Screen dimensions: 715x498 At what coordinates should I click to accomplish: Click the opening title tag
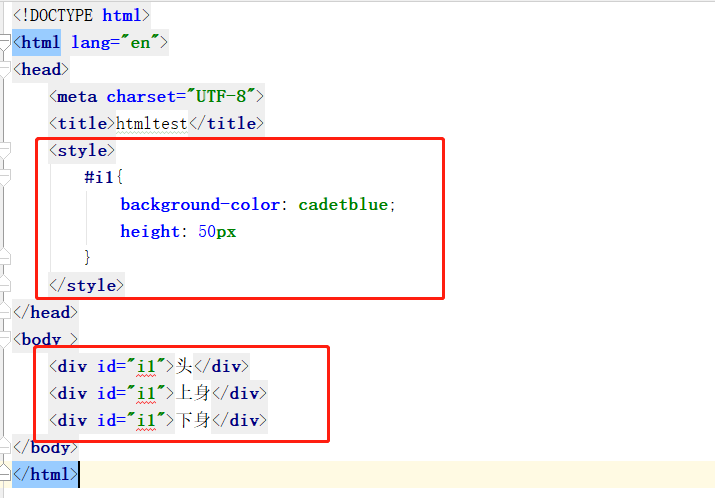tap(82, 123)
